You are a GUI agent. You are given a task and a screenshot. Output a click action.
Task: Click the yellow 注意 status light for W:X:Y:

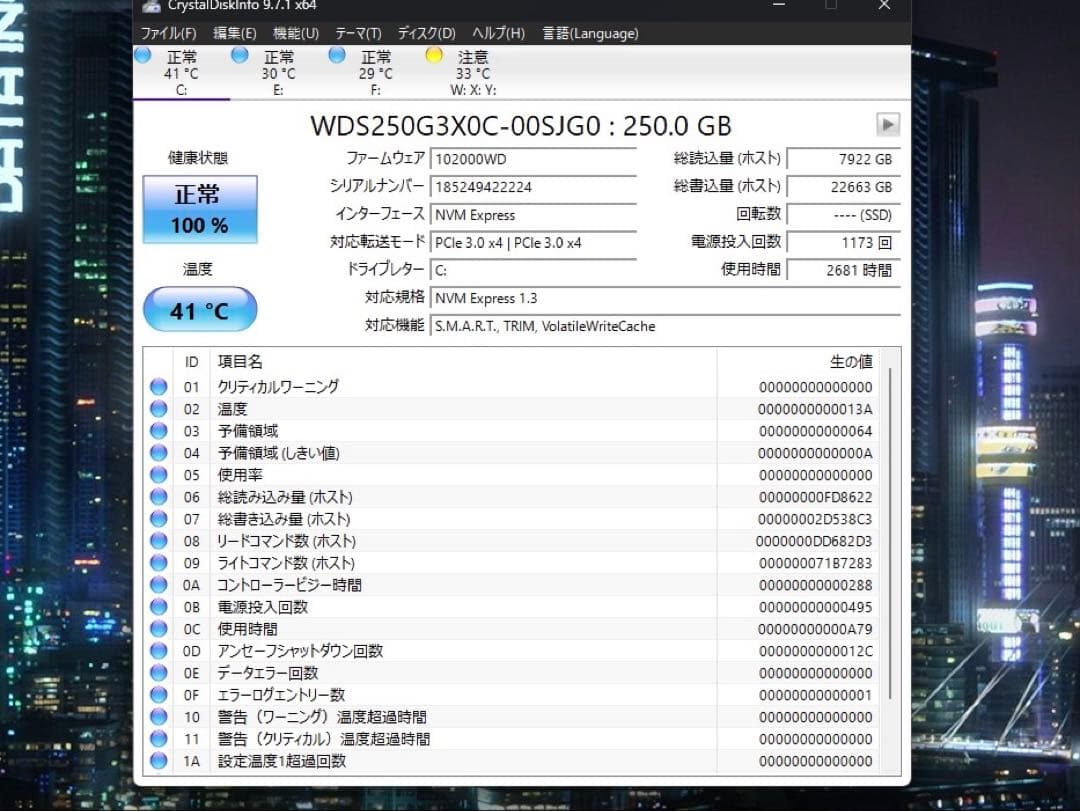(434, 57)
